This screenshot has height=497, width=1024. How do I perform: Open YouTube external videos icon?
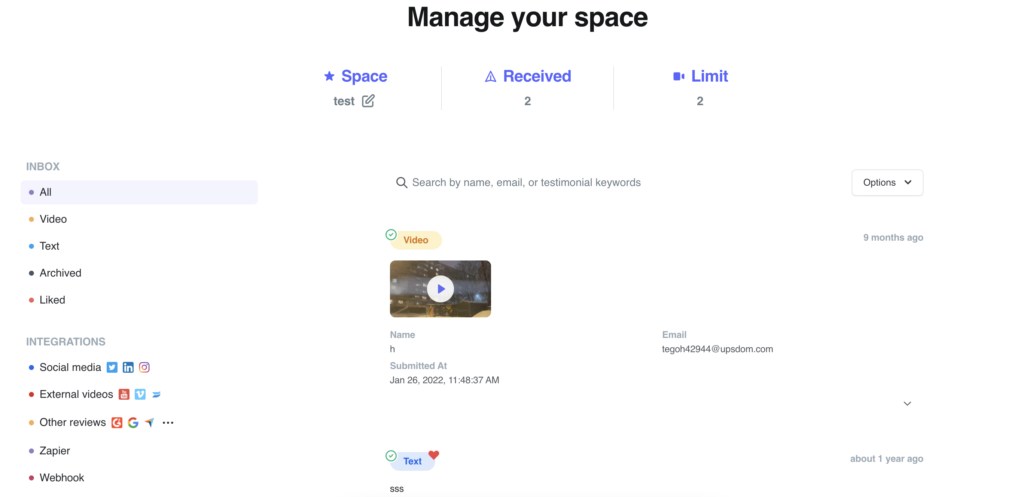tap(124, 394)
